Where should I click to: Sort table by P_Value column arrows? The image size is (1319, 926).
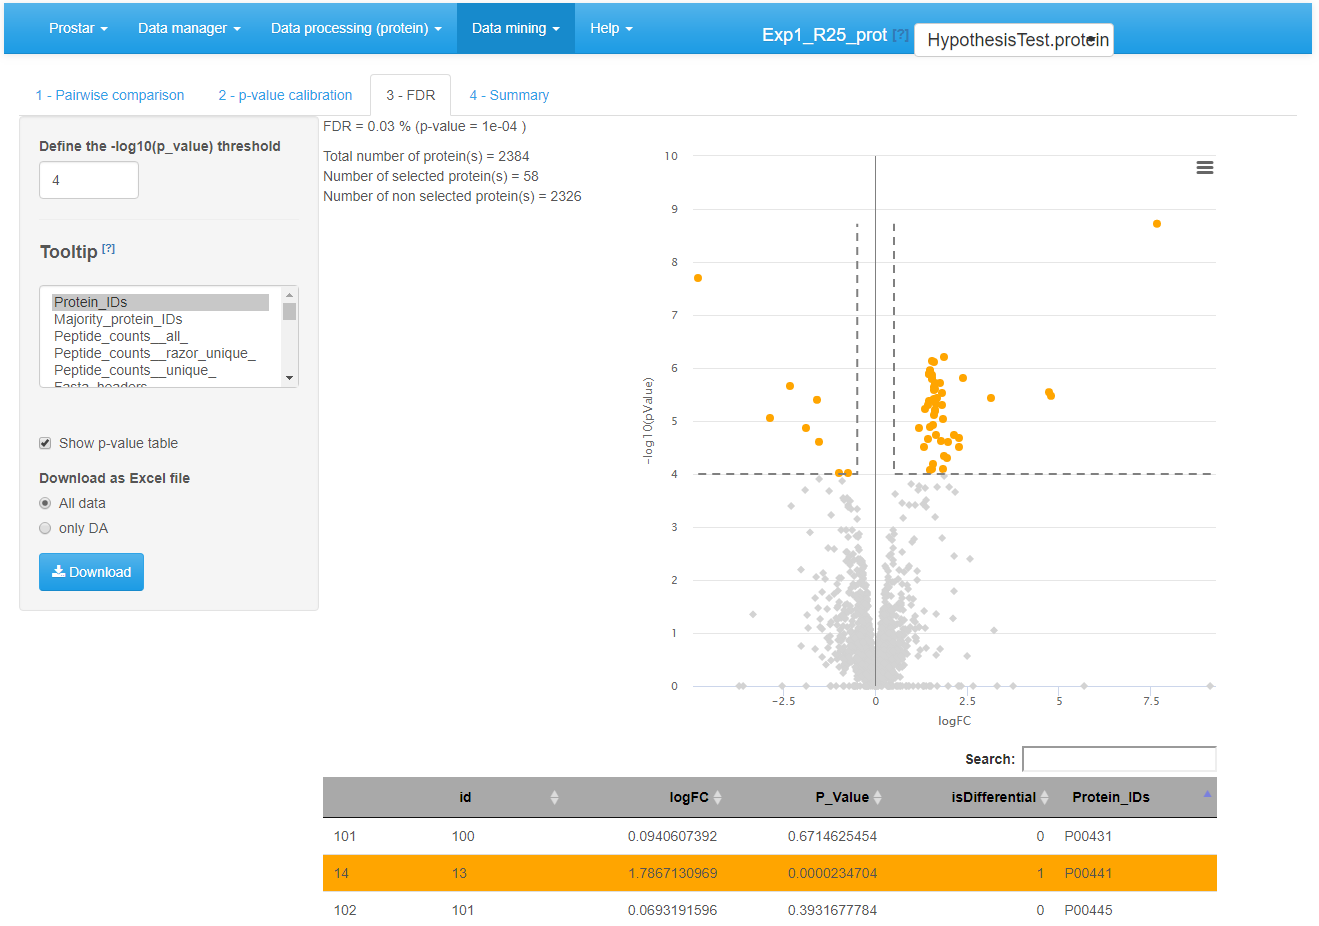click(x=878, y=797)
